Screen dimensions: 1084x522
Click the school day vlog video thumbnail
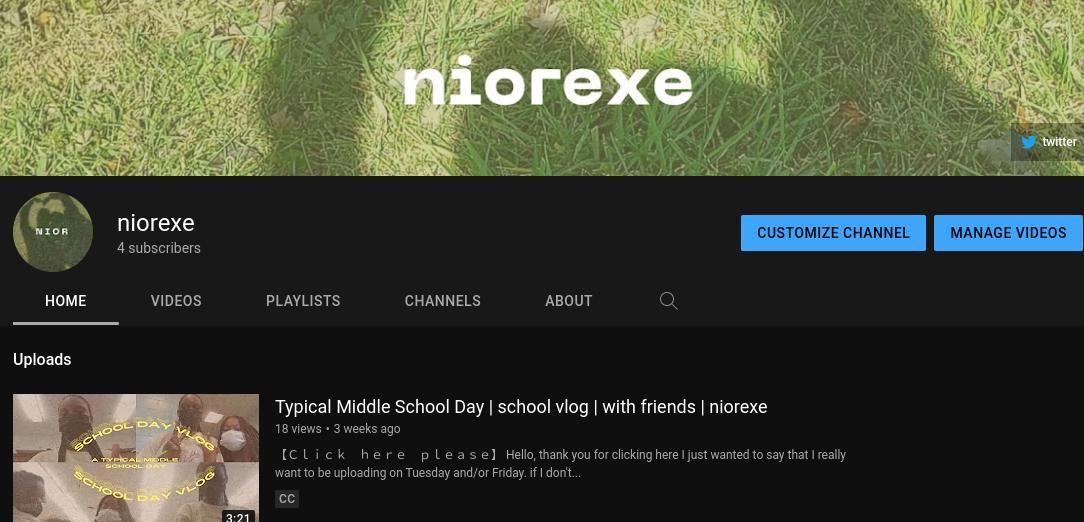pos(136,458)
